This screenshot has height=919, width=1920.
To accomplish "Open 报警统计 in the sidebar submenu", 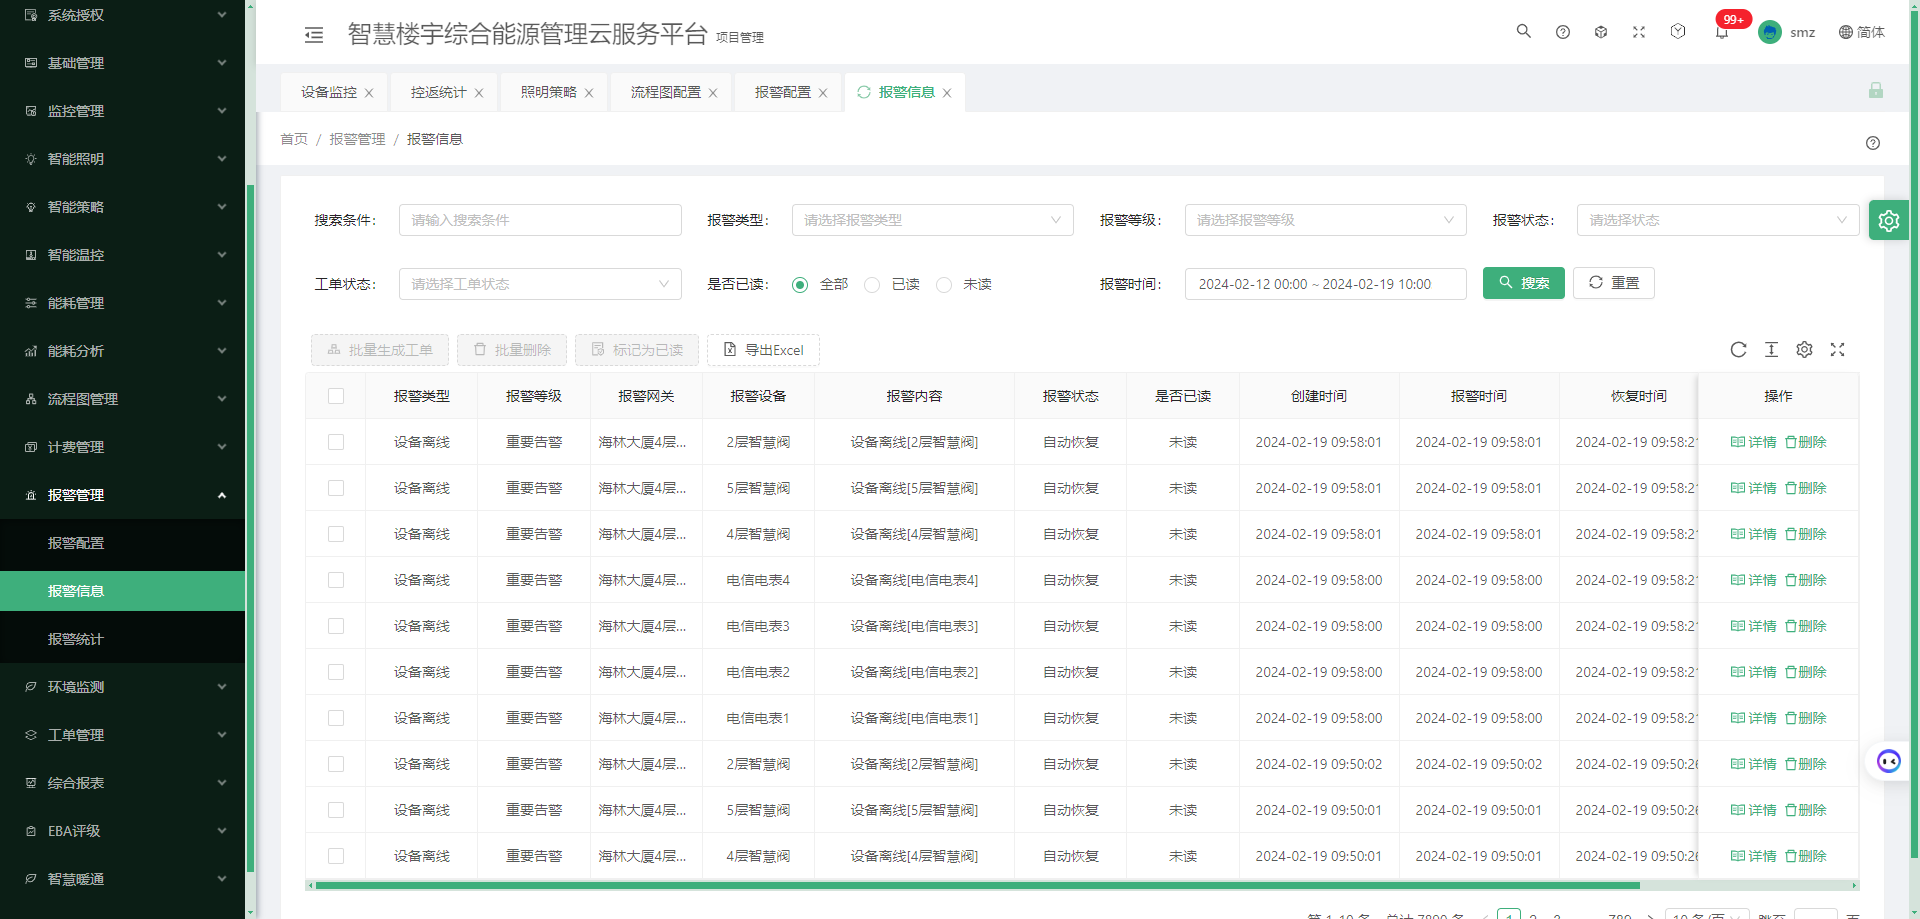I will point(122,639).
